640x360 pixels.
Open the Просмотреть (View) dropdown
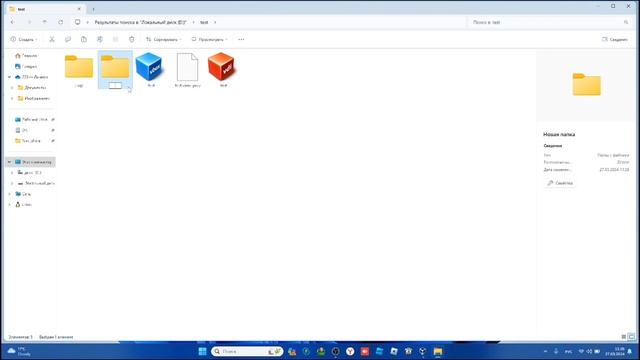[209, 40]
